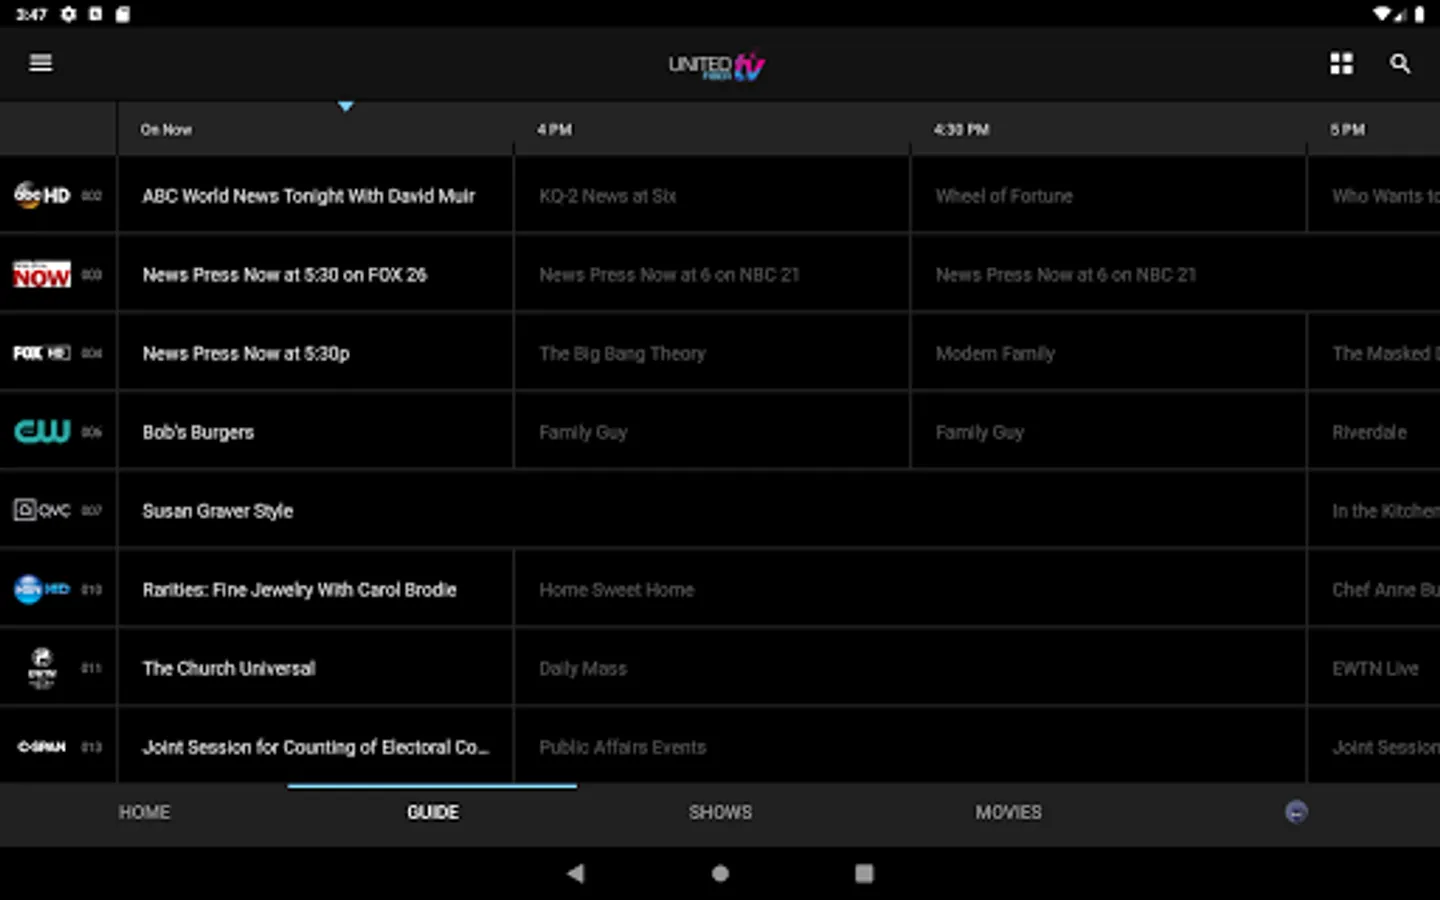This screenshot has width=1440, height=900.
Task: Click the current-time triangle marker
Action: tap(345, 106)
